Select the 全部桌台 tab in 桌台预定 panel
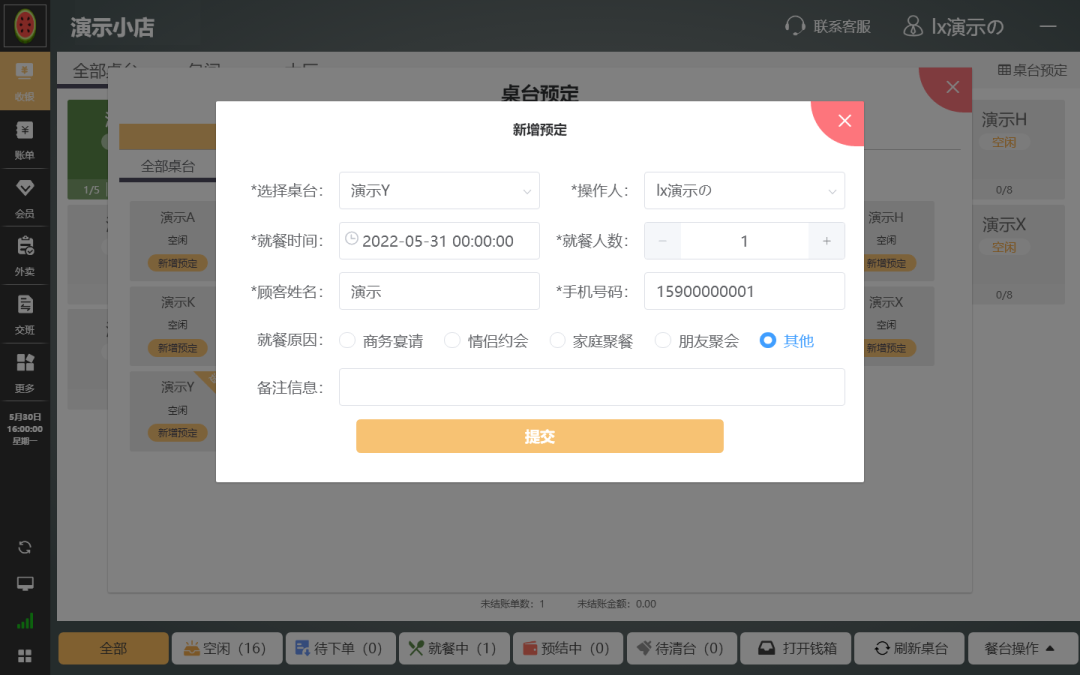Viewport: 1080px width, 675px height. (168, 166)
